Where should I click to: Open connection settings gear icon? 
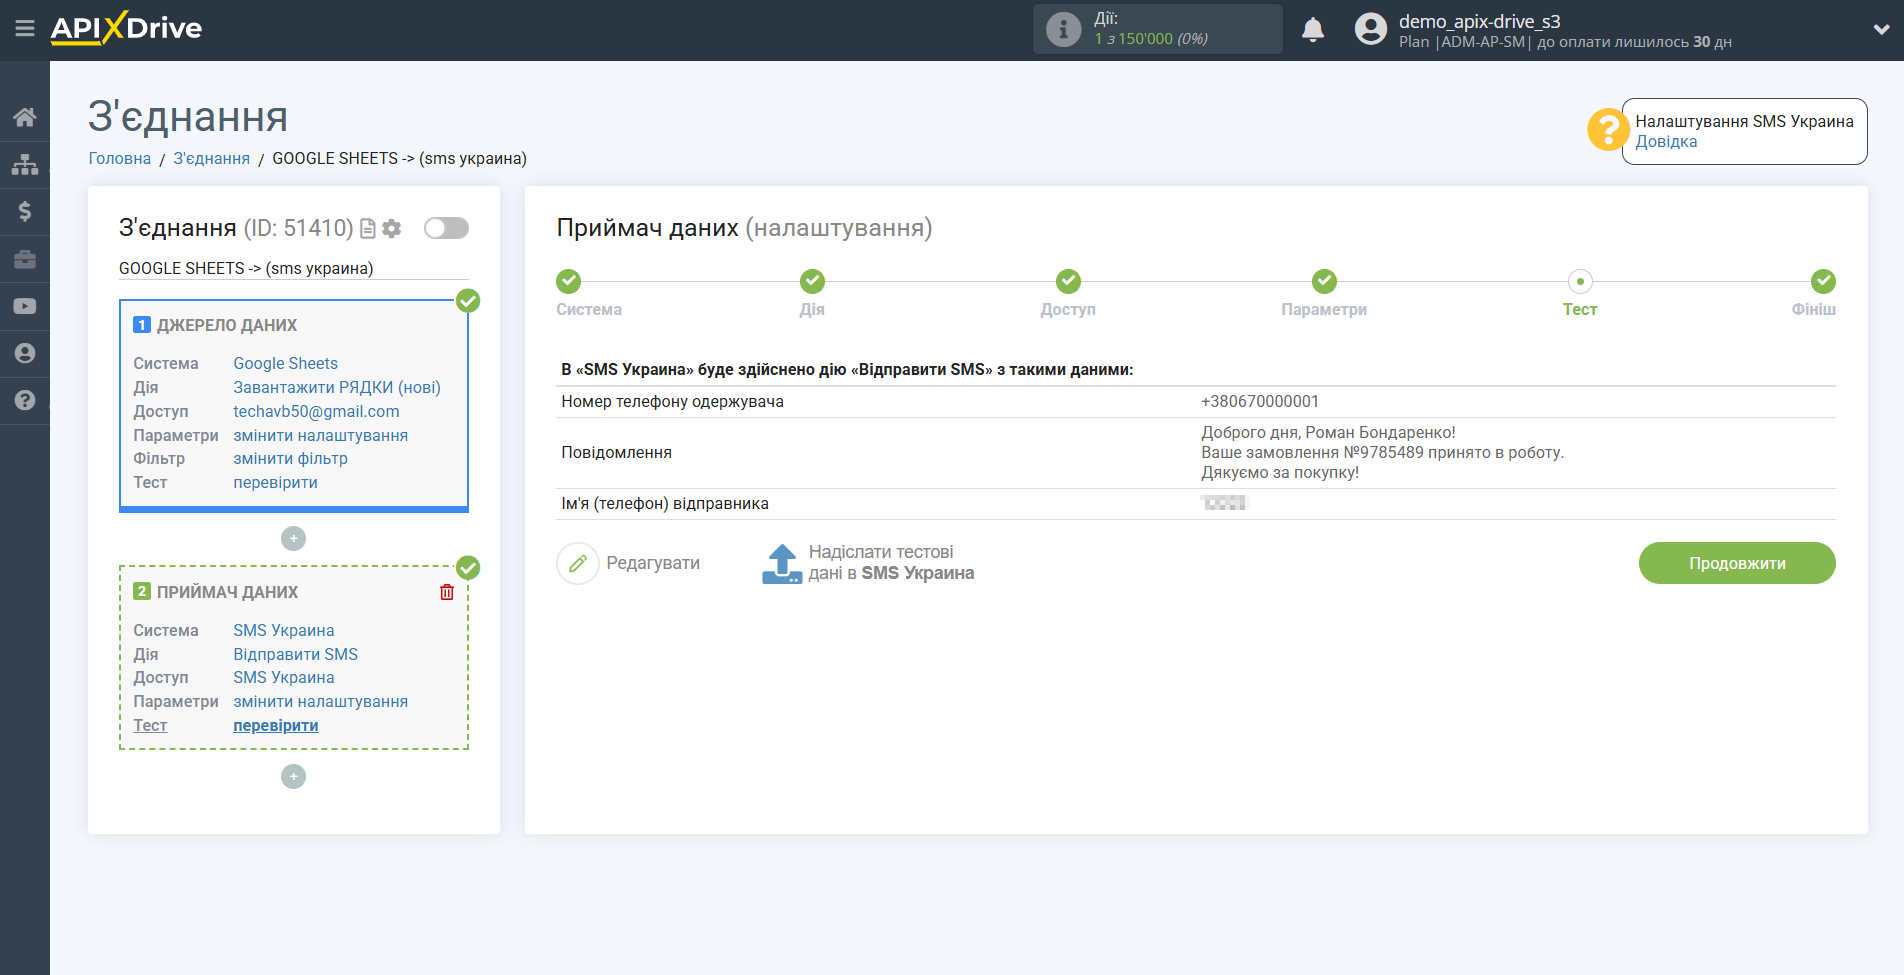[x=392, y=229]
